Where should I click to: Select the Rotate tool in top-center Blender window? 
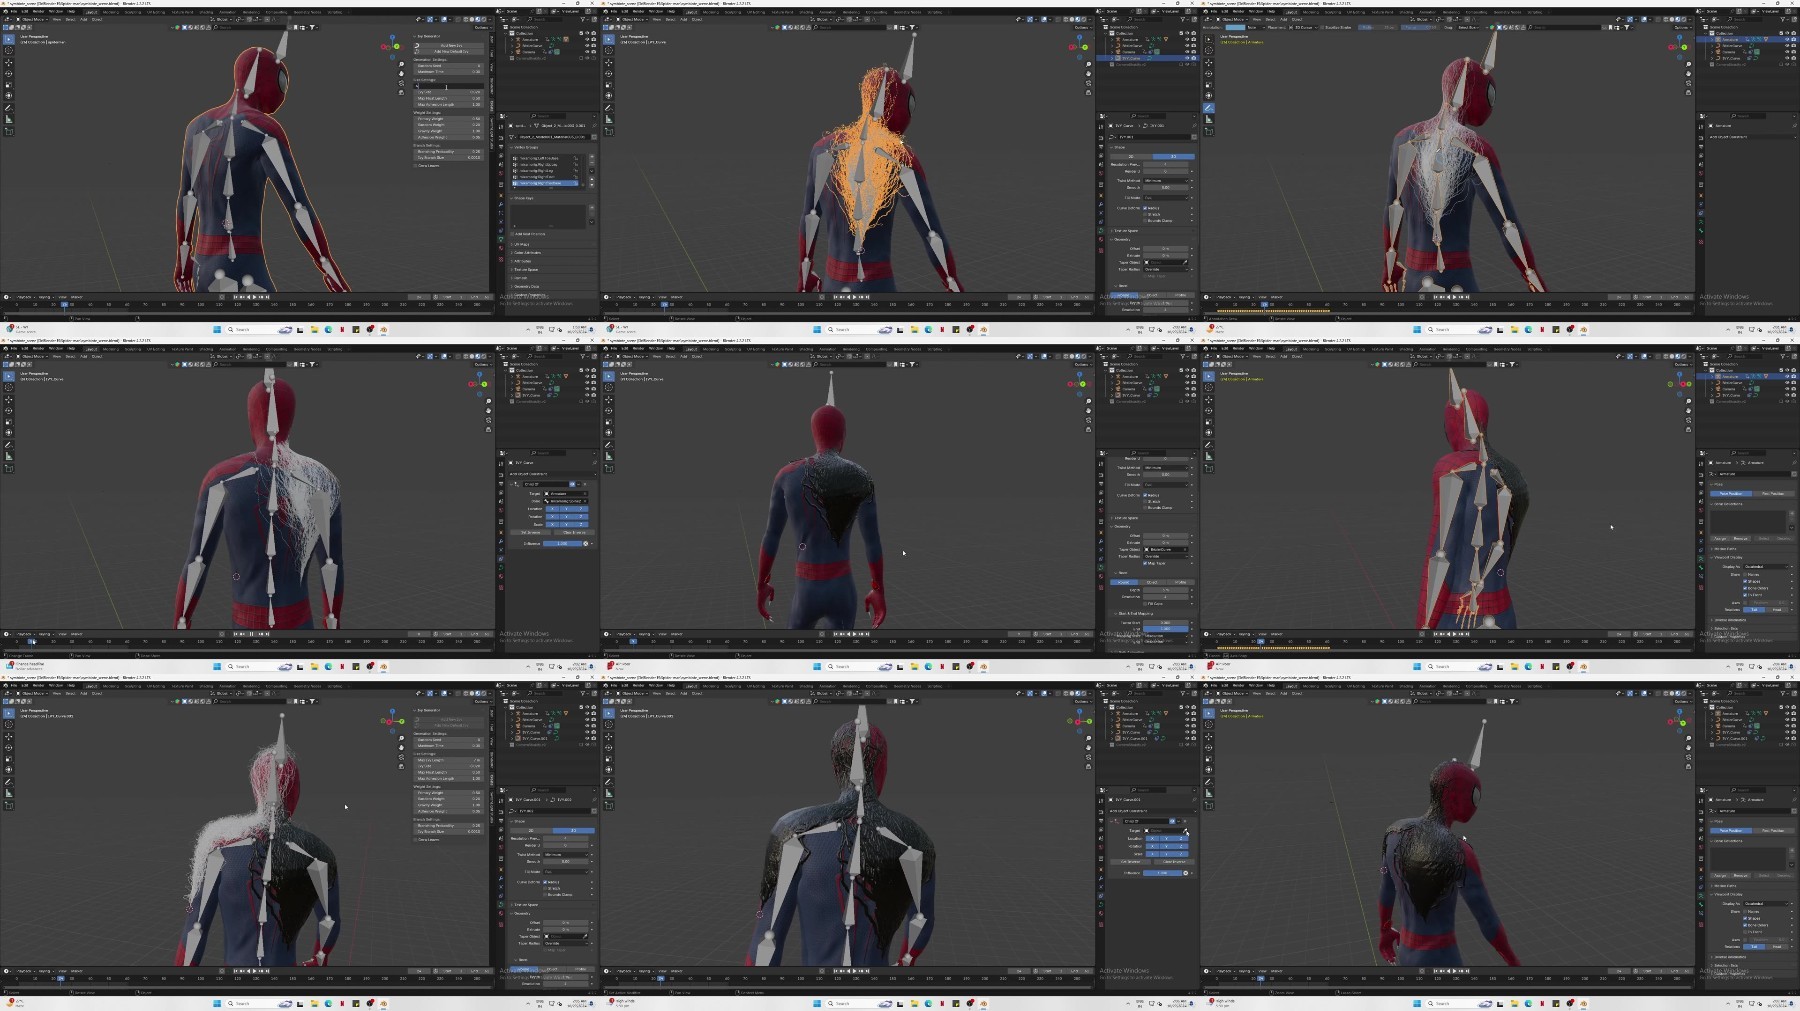(609, 73)
